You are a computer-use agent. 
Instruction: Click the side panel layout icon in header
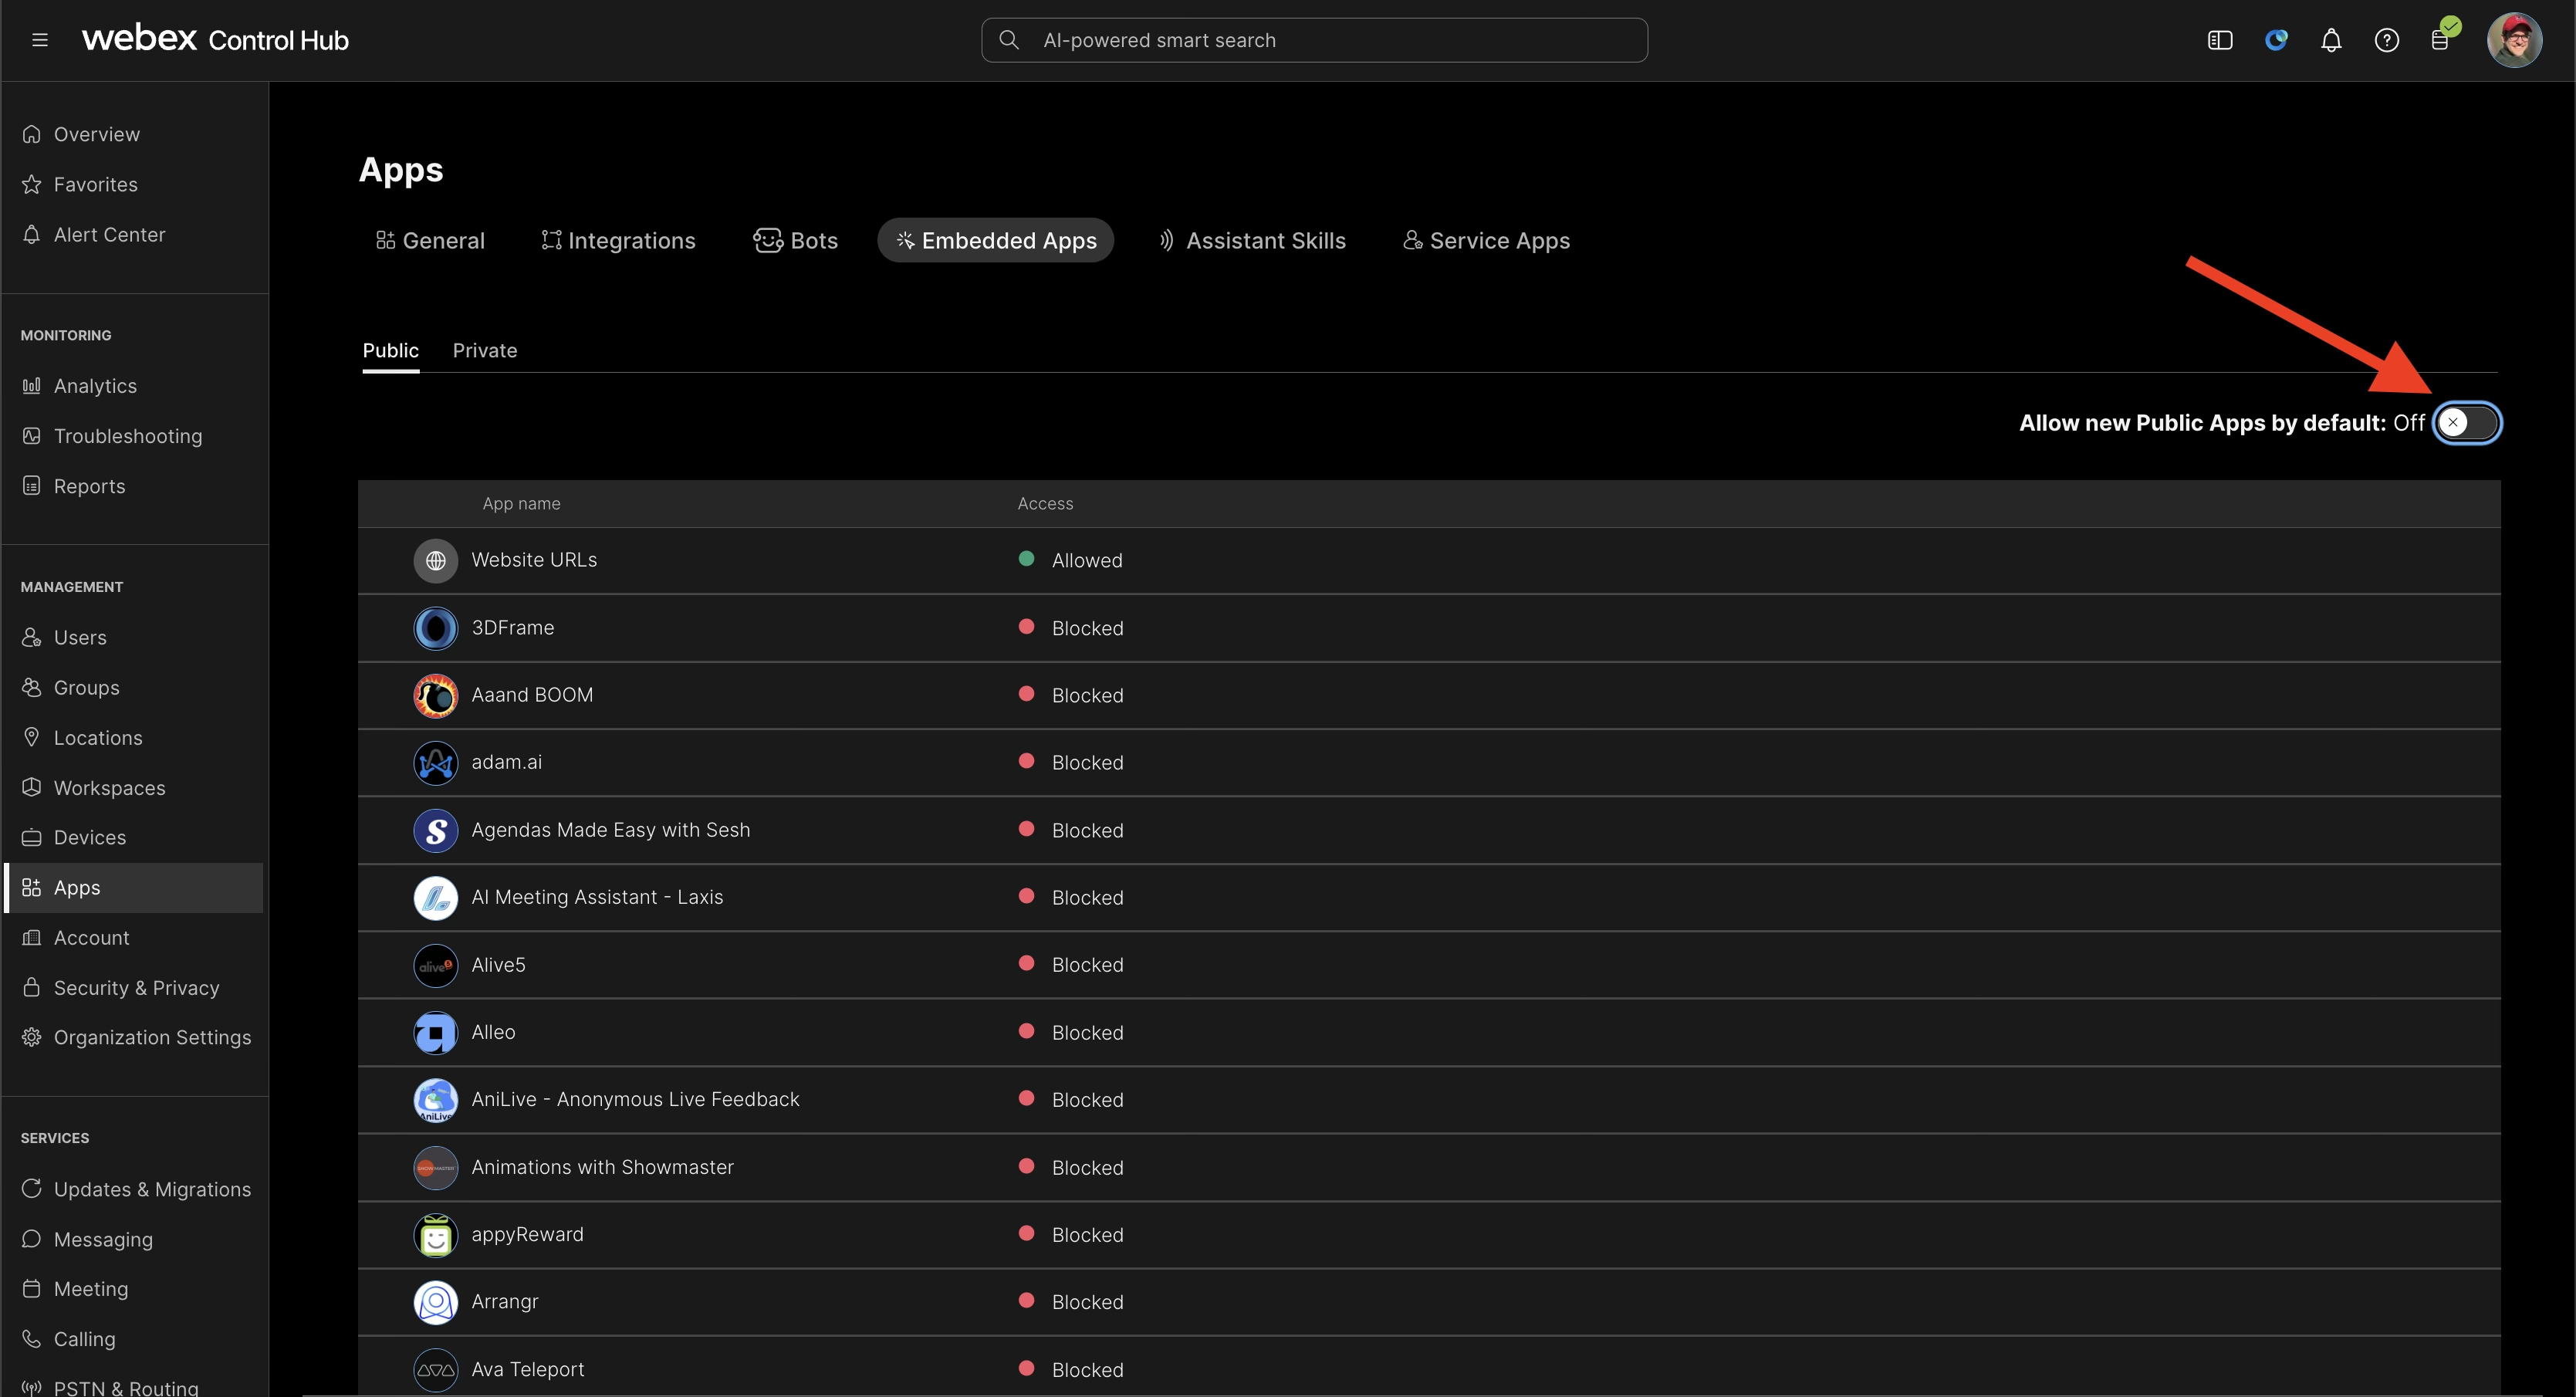click(x=2220, y=40)
